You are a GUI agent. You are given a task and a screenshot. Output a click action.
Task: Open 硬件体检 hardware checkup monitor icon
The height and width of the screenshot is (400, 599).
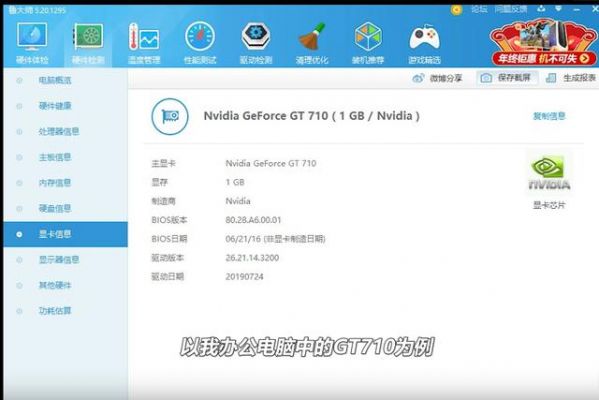[x=32, y=37]
